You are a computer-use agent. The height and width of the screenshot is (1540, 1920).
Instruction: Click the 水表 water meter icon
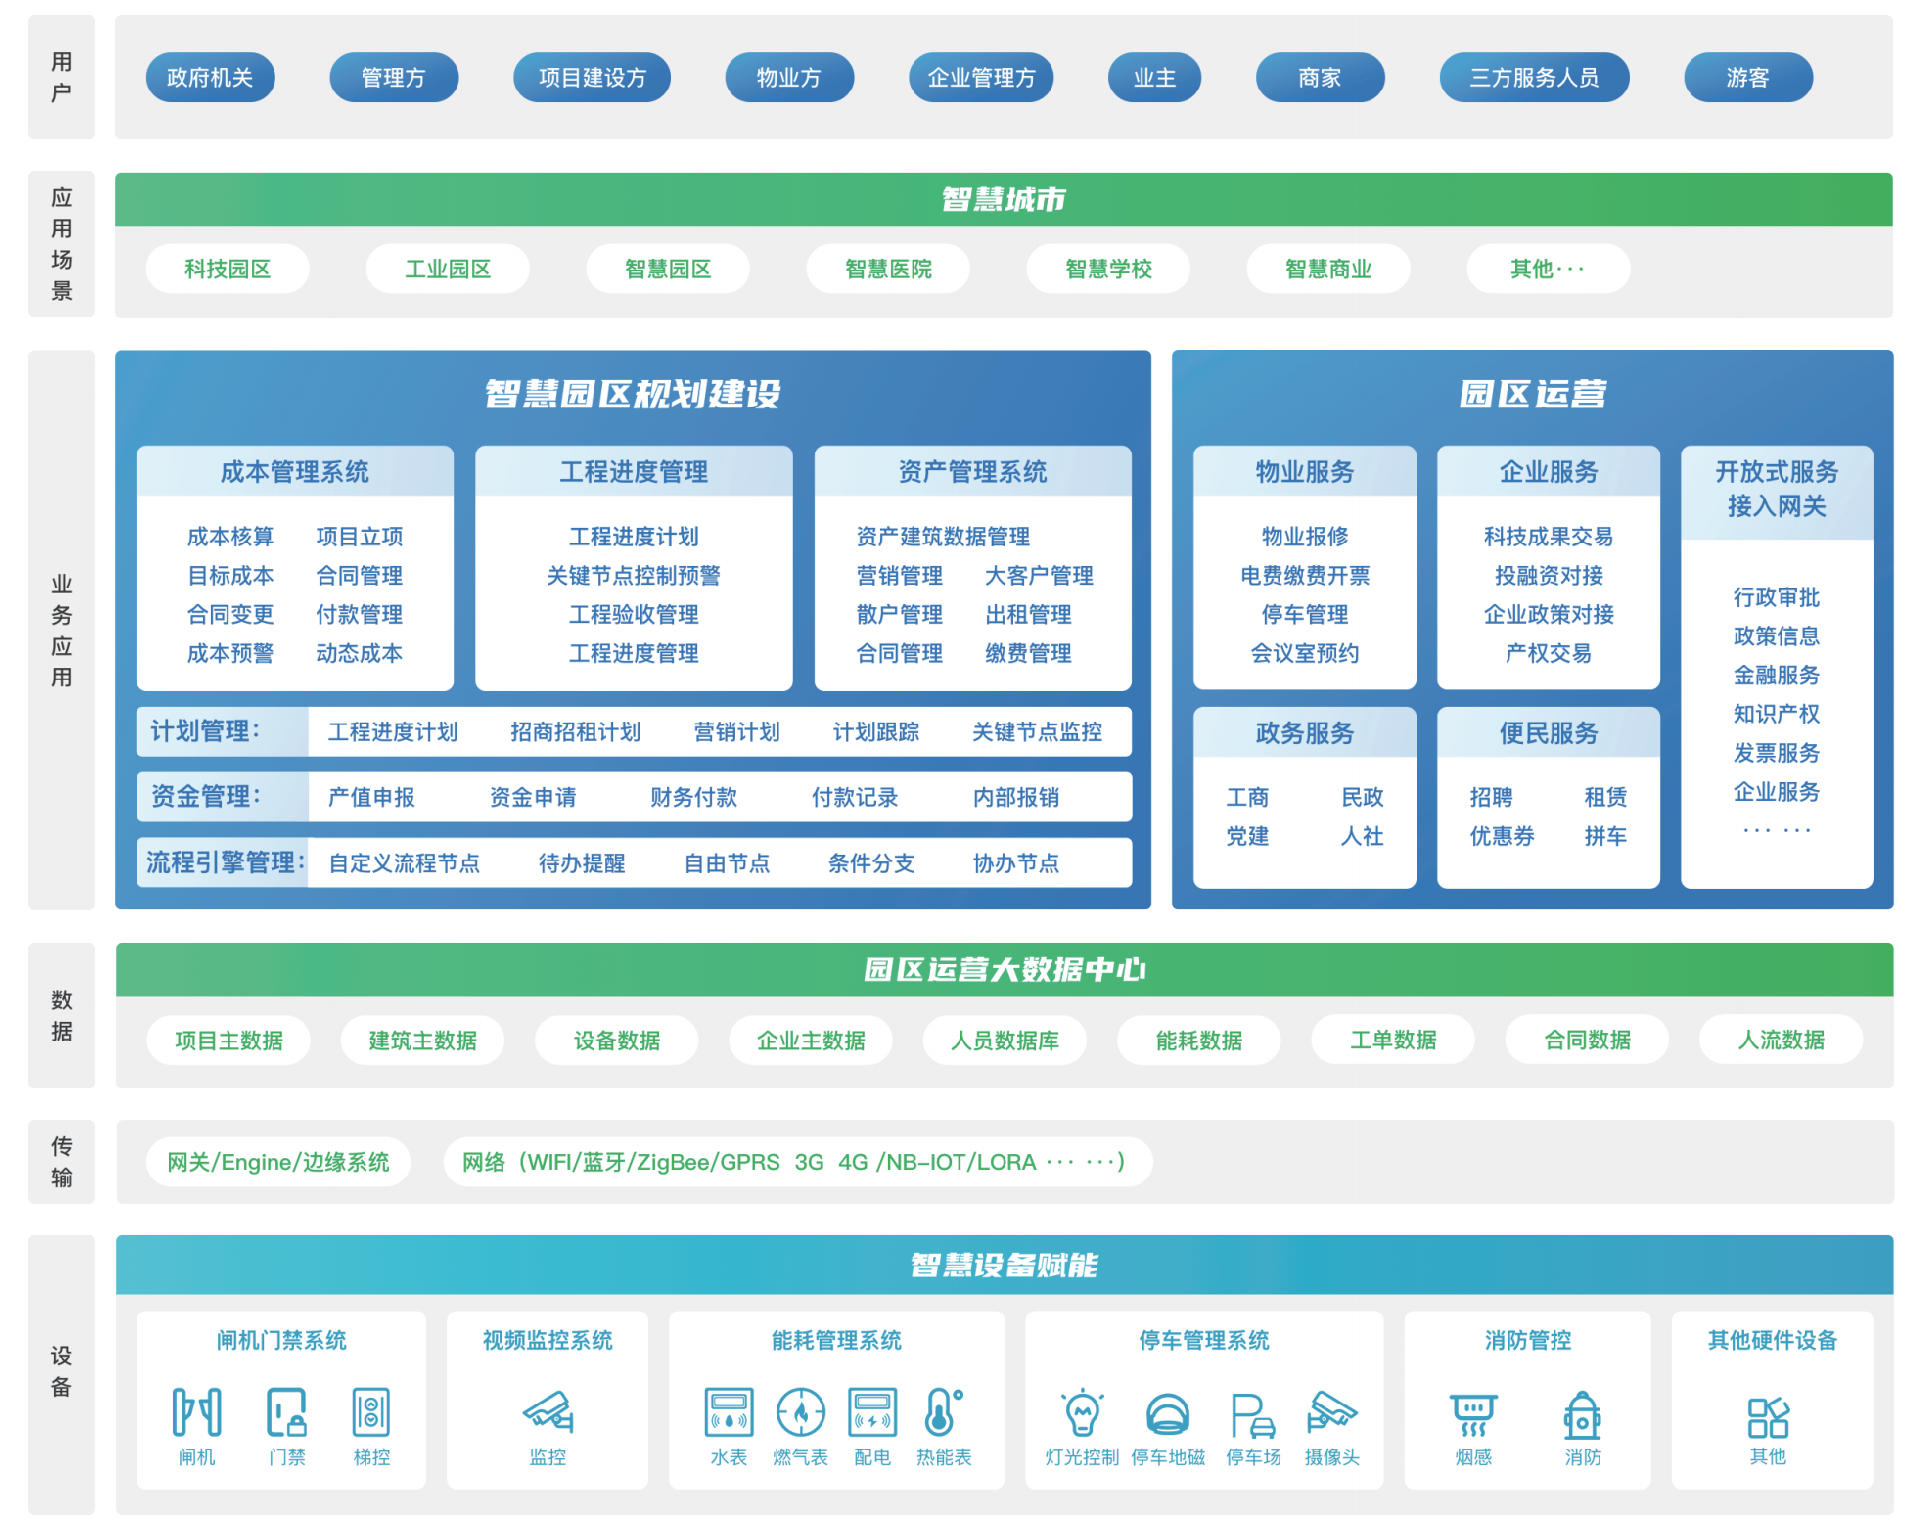(729, 1412)
